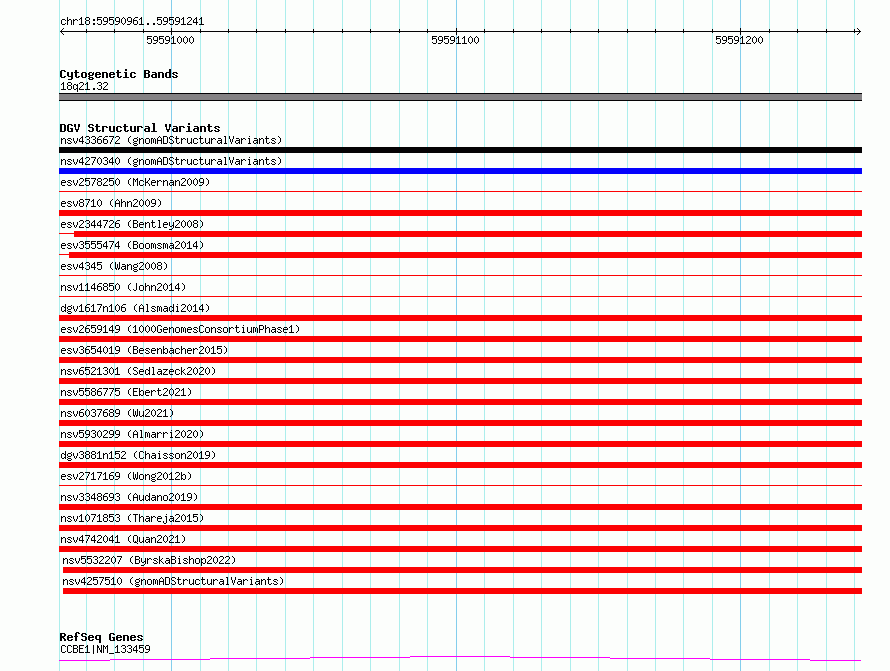Click the Cytogenetic Bands track heading
890x671 pixels.
(x=119, y=74)
